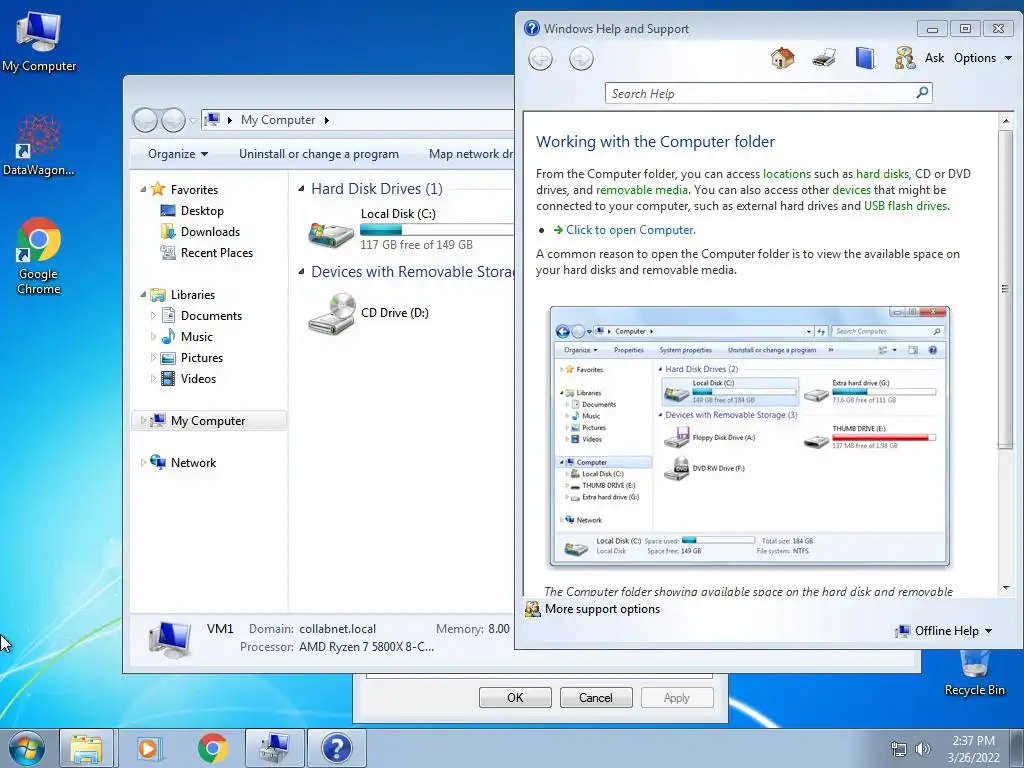Go back in Help and Support

click(540, 59)
